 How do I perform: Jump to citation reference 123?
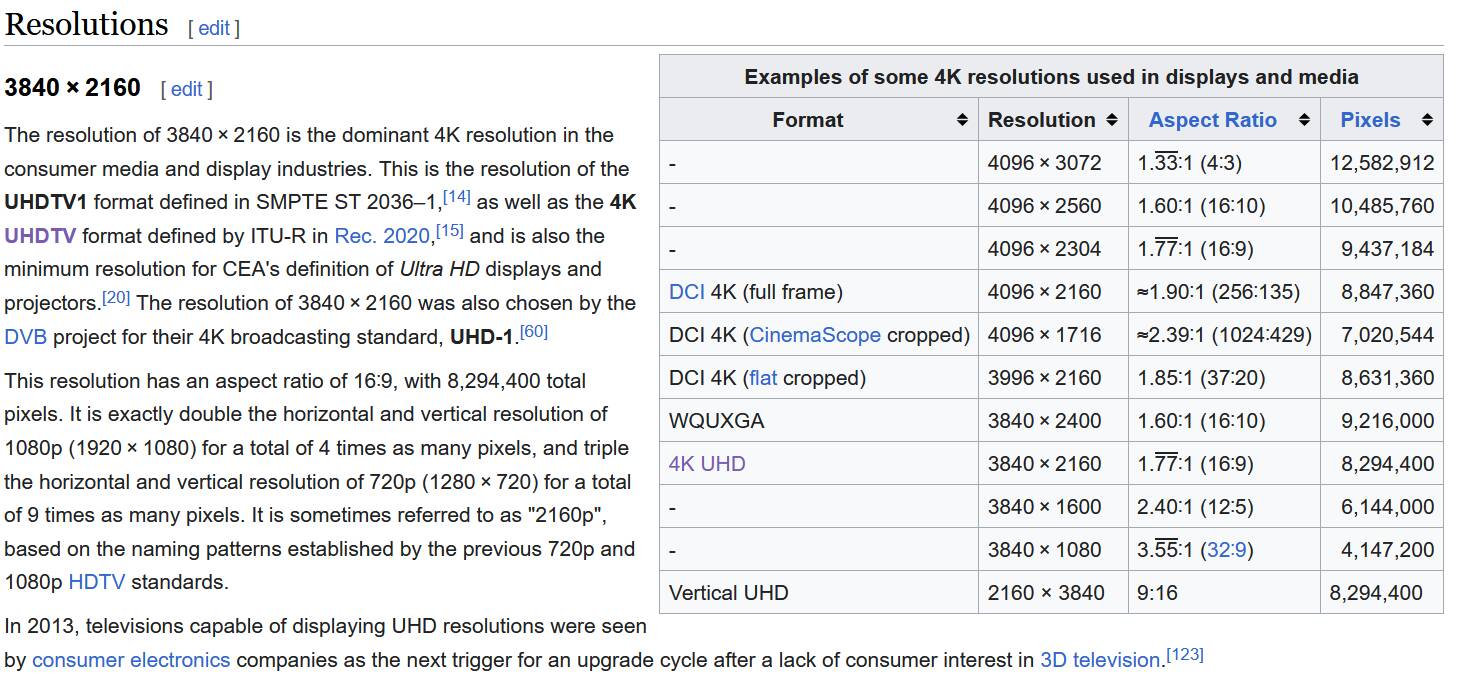point(1185,655)
